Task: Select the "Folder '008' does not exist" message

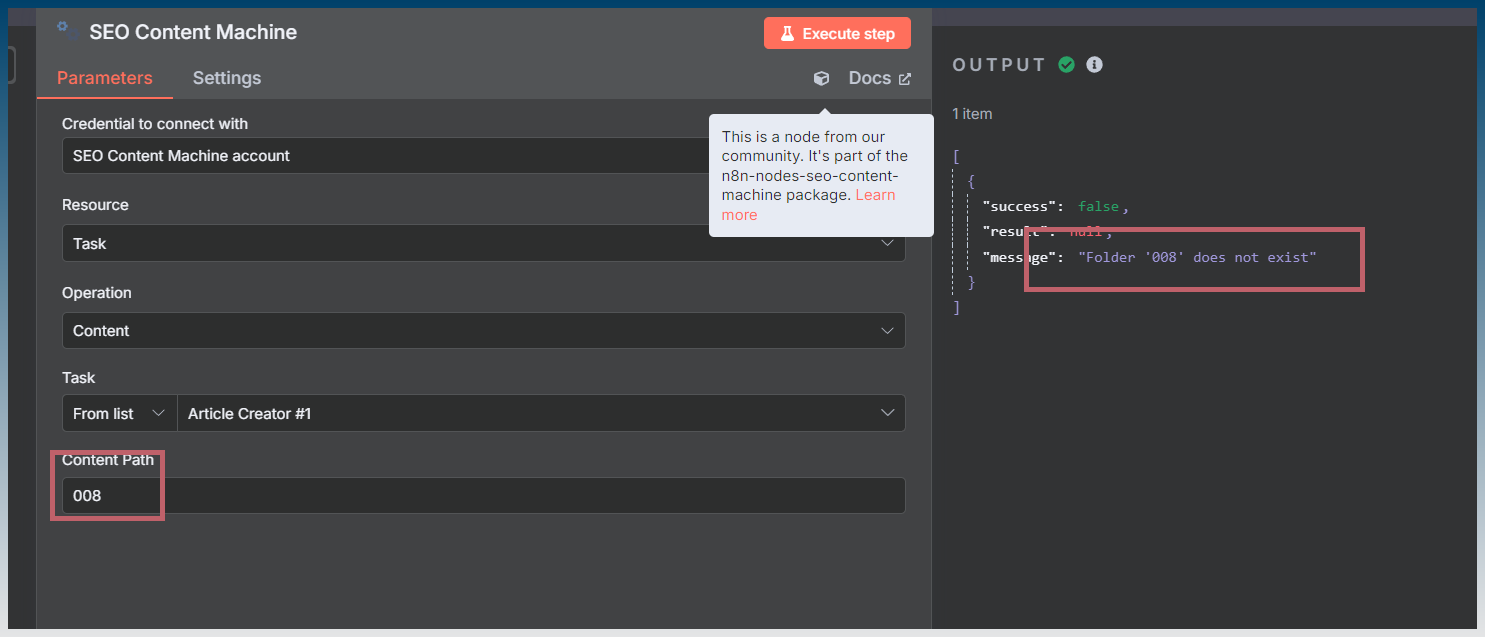Action: tap(1198, 257)
